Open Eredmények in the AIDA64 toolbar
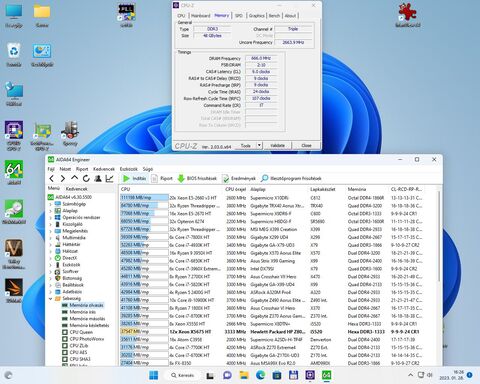 click(239, 179)
